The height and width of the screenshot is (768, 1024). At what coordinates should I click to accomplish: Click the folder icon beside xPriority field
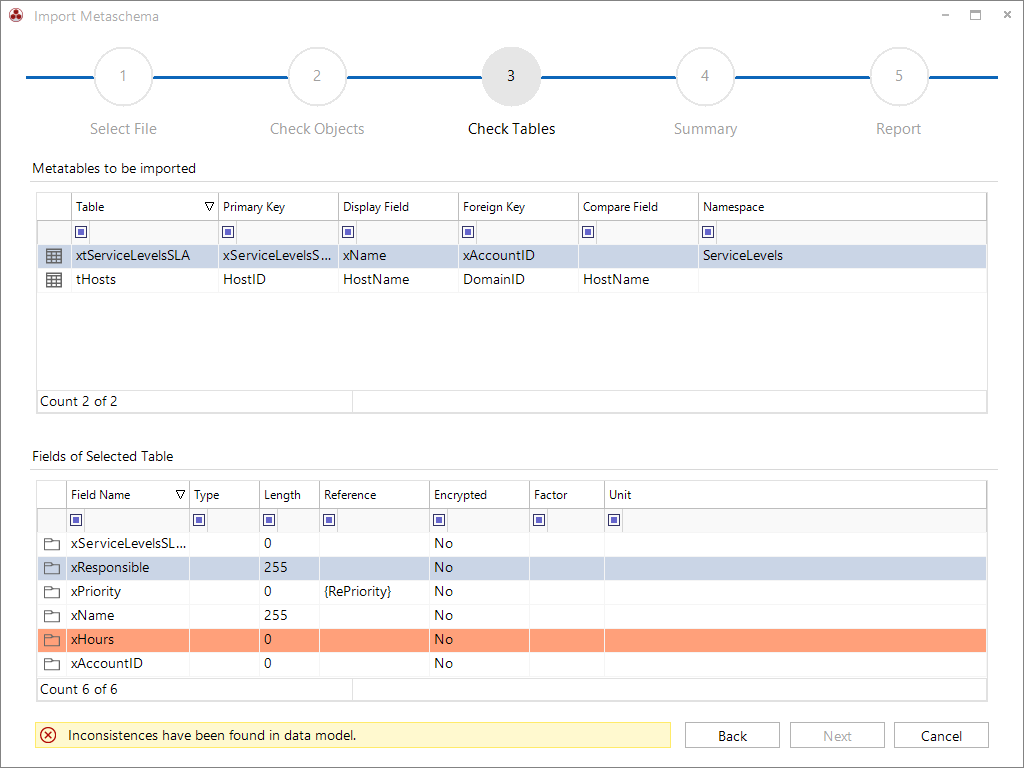[52, 592]
